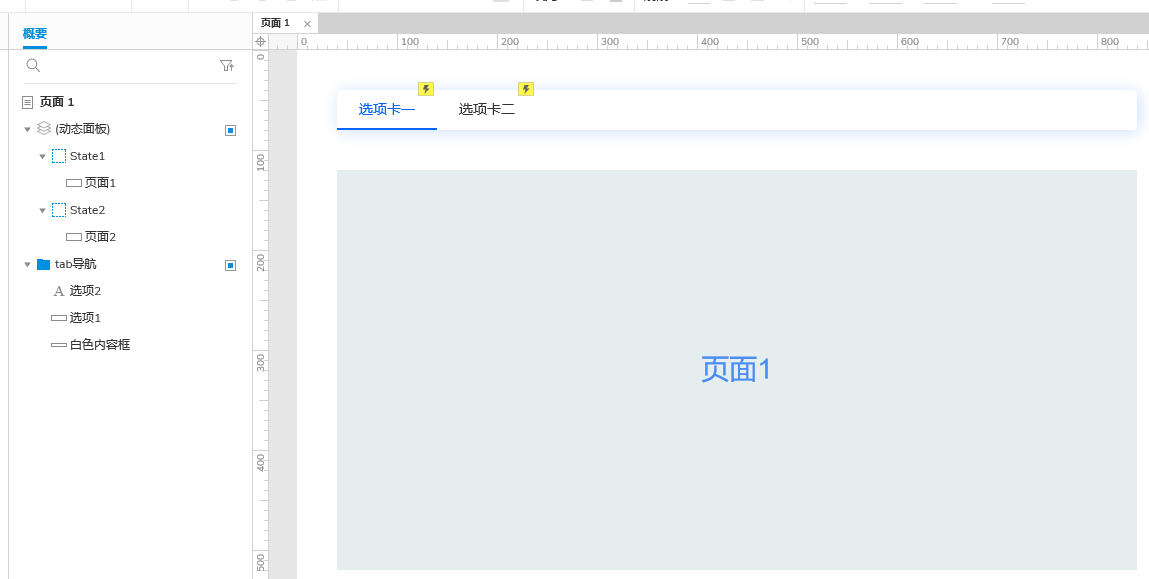Toggle selection square next to 动态面板
The height and width of the screenshot is (579, 1149).
[231, 129]
